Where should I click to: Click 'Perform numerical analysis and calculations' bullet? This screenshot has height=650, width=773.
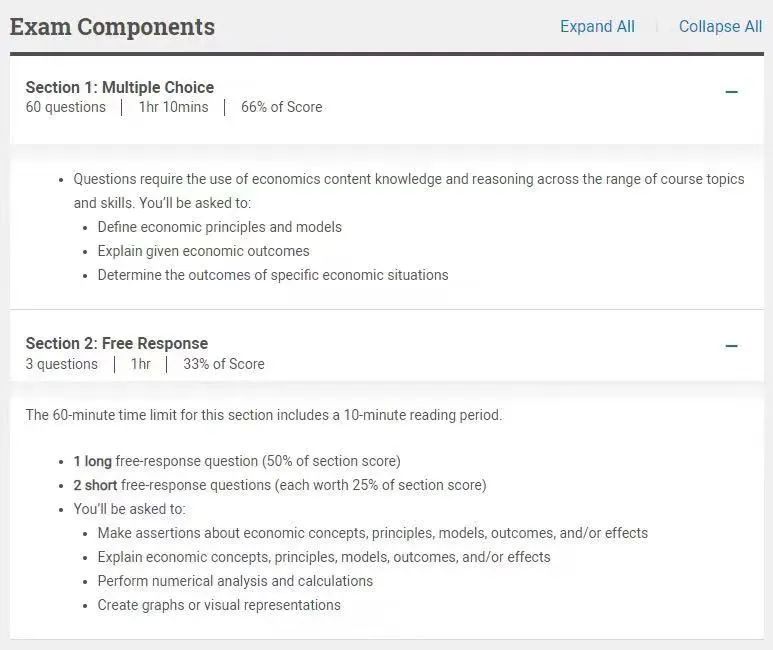point(235,581)
